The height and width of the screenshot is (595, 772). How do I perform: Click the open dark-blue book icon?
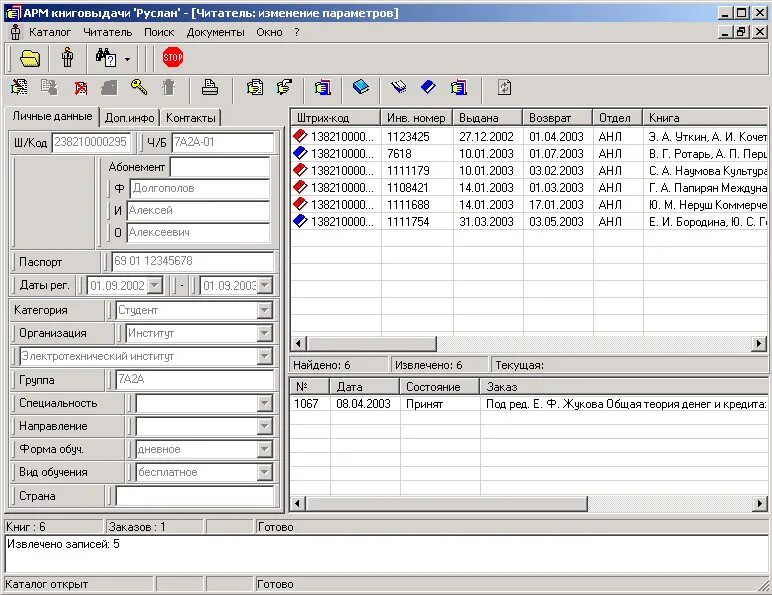[x=399, y=87]
